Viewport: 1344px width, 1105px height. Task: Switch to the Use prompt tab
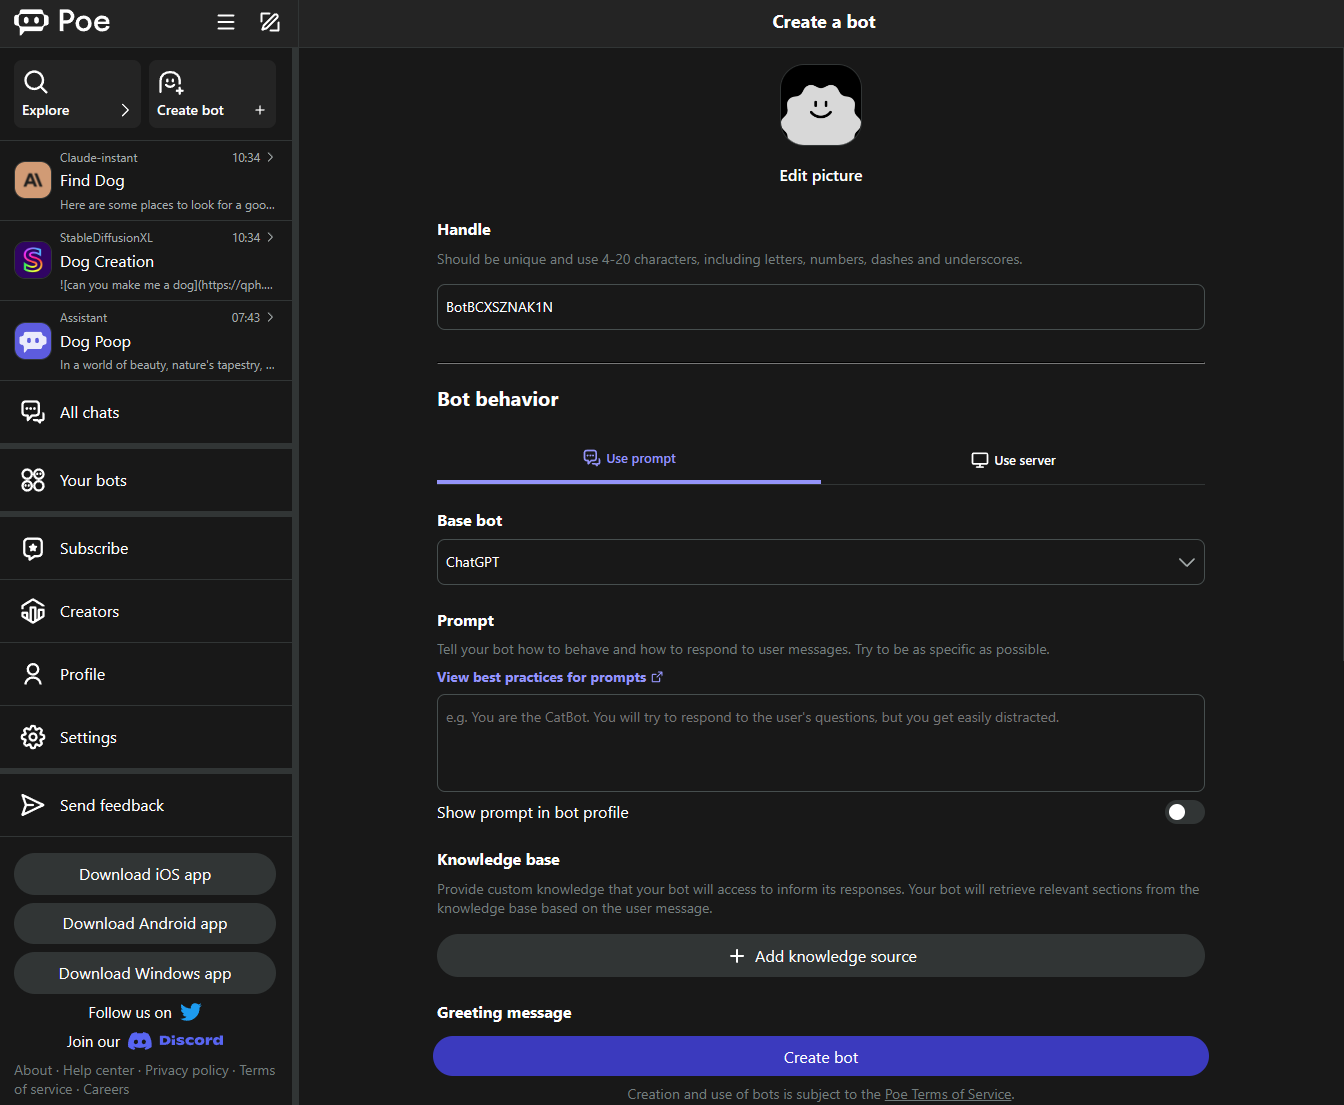click(629, 459)
